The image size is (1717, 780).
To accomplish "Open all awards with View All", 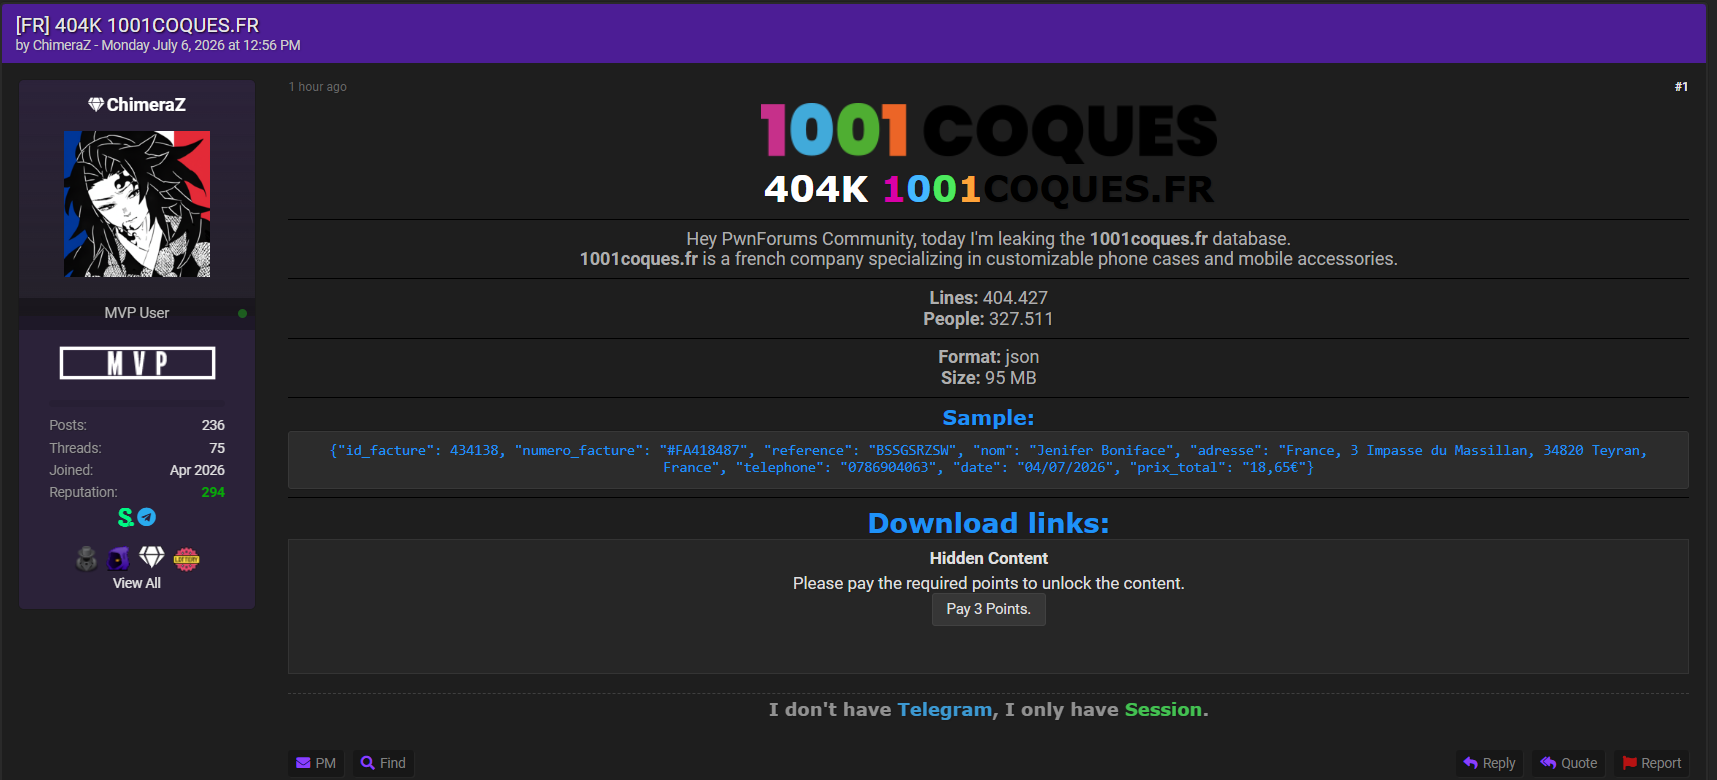I will click(137, 583).
